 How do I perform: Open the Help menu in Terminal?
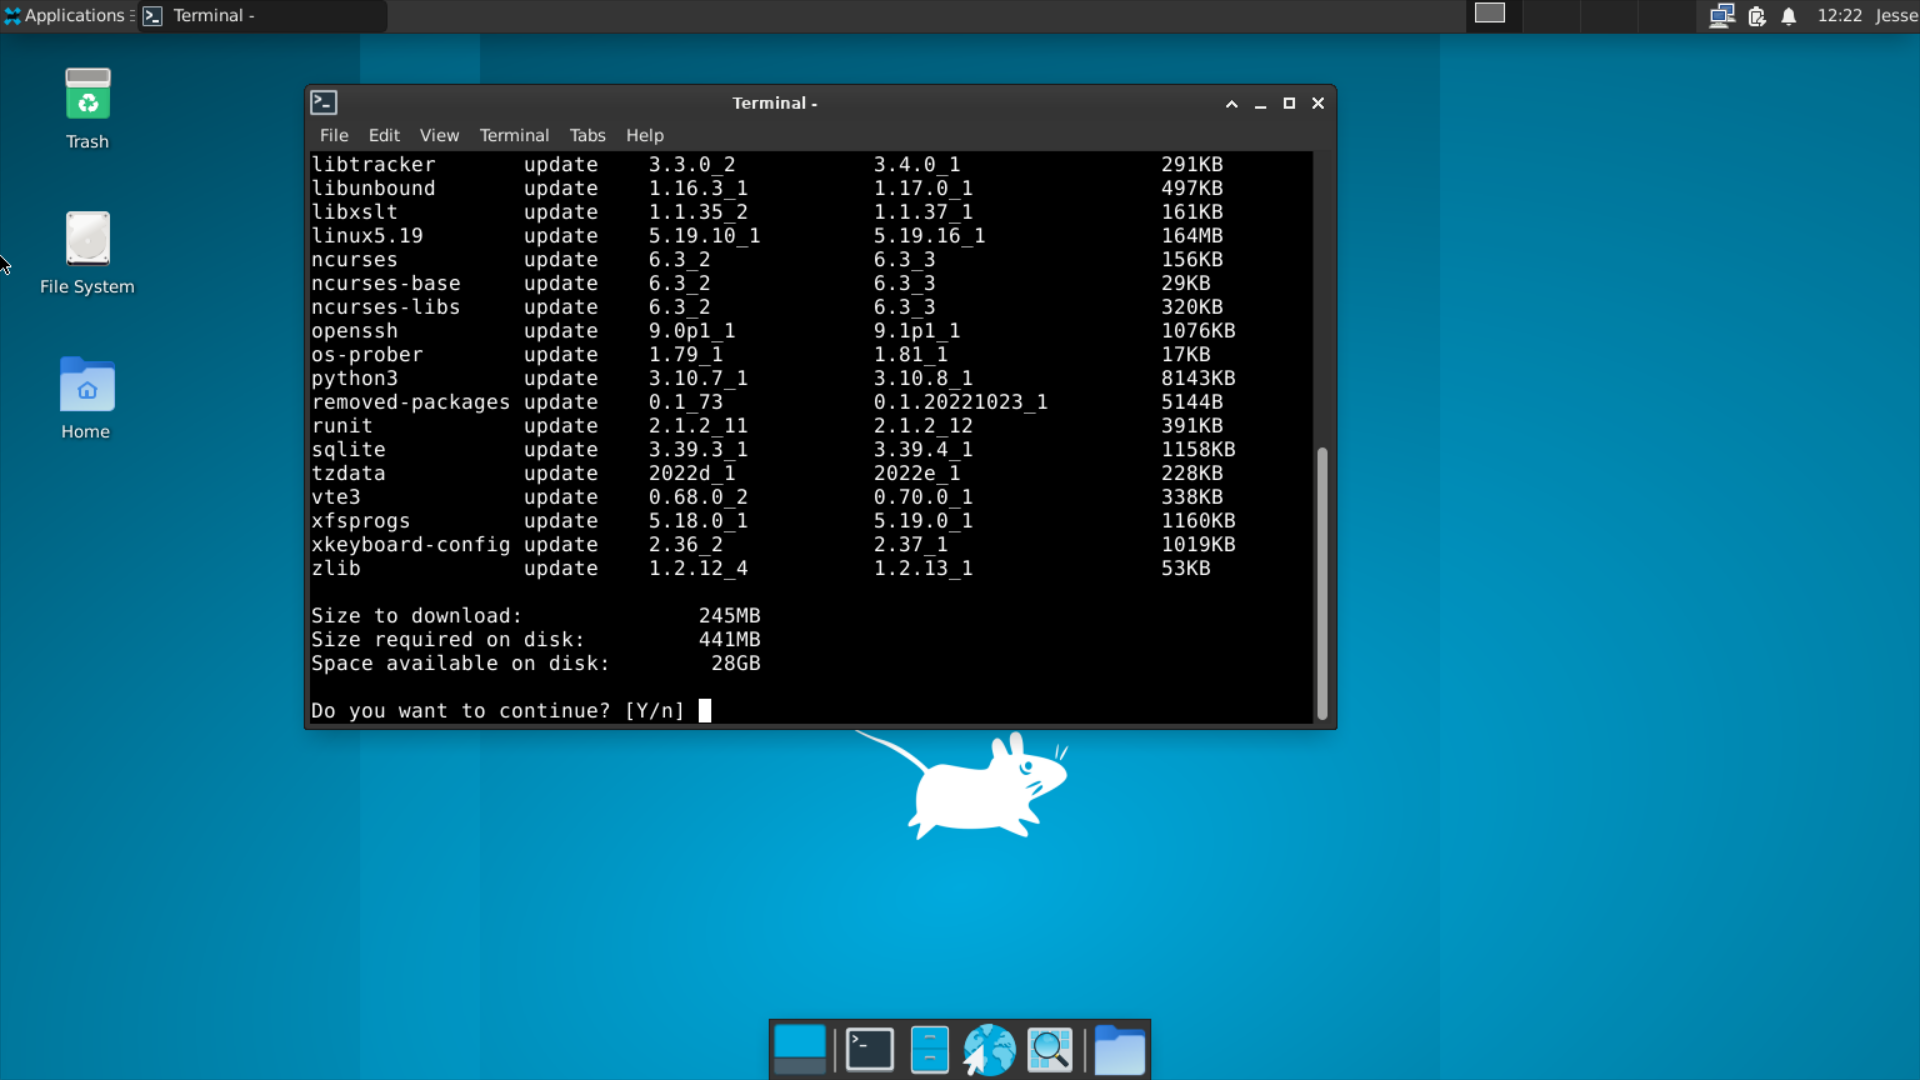pos(645,135)
